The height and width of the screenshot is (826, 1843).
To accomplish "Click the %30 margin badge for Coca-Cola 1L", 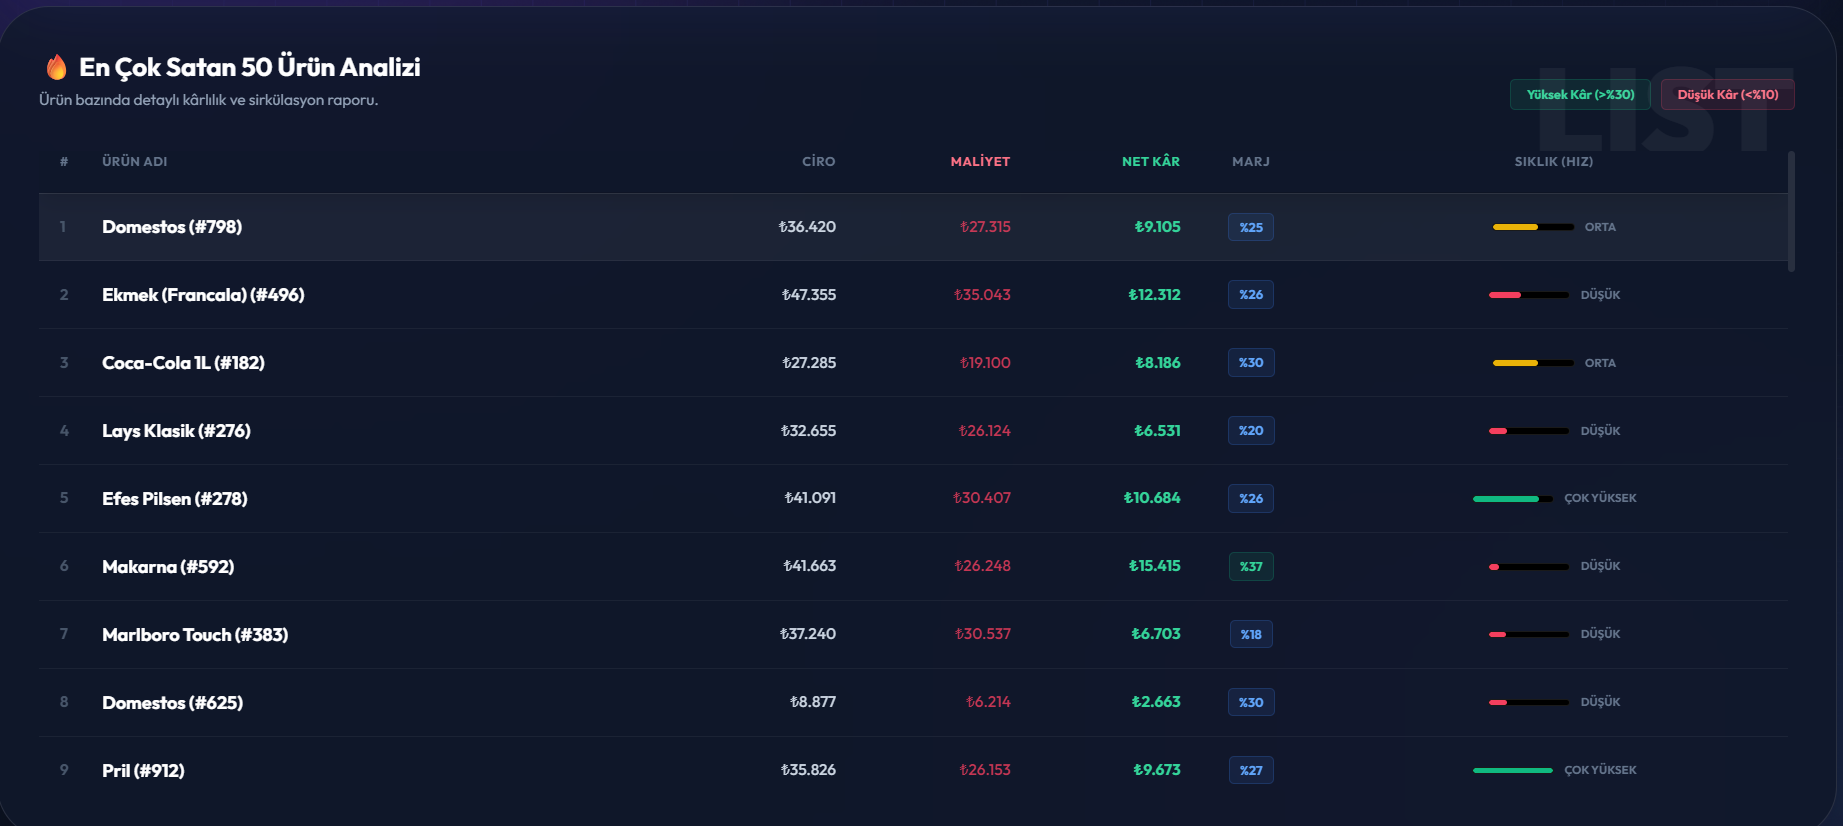I will (1250, 363).
